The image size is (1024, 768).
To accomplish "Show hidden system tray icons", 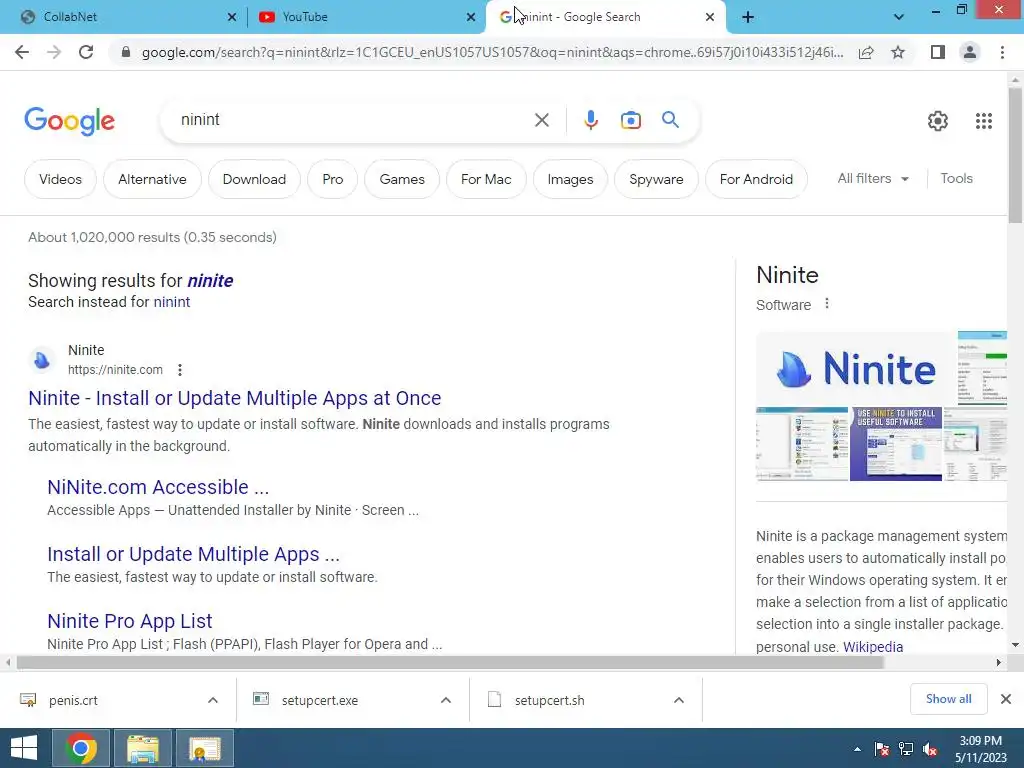I will point(857,749).
